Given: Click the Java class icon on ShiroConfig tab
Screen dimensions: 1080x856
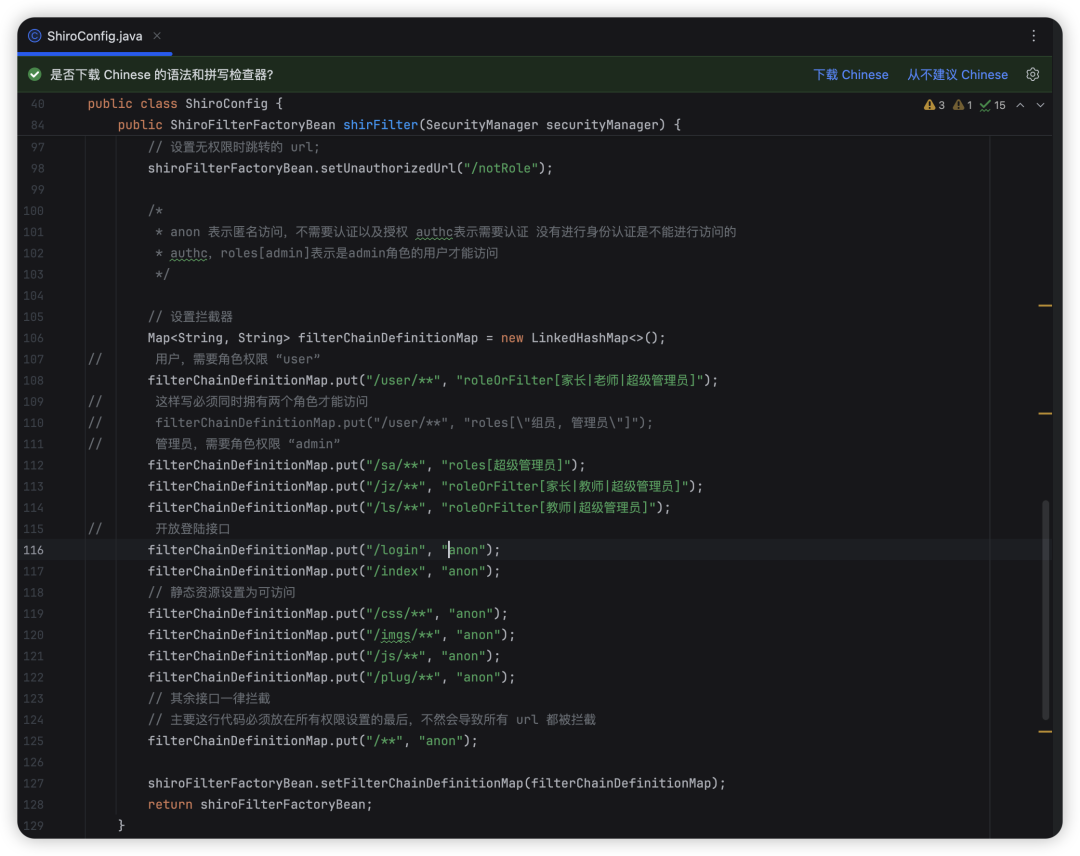Looking at the screenshot, I should tap(35, 36).
